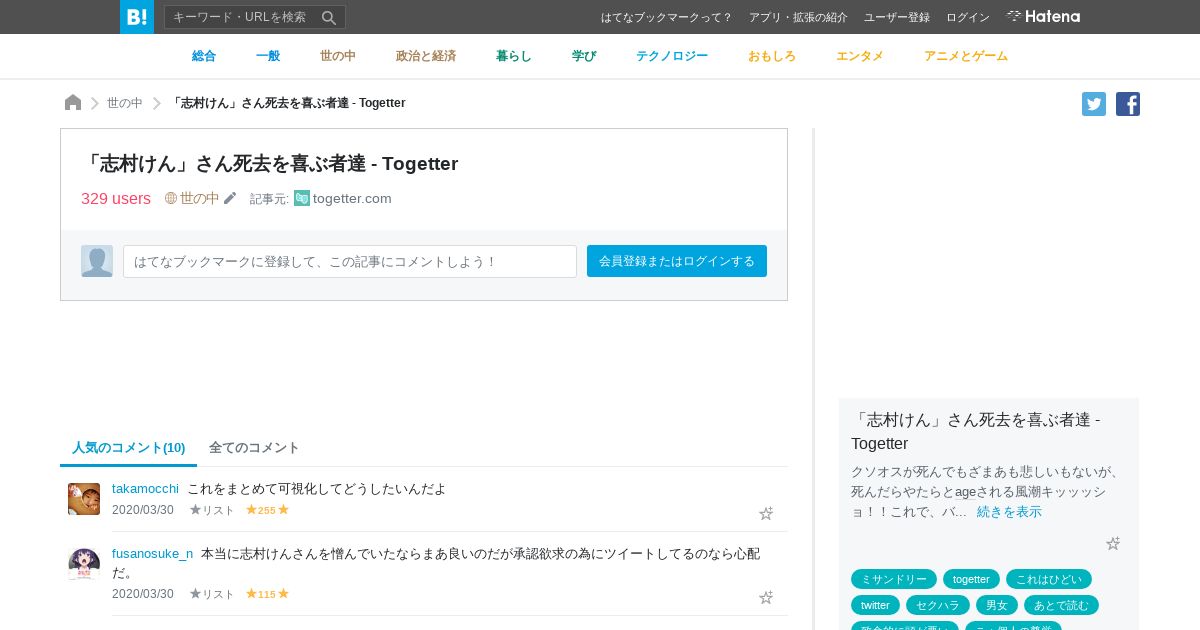Click the セクハラ tag
1200x630 pixels.
(938, 605)
